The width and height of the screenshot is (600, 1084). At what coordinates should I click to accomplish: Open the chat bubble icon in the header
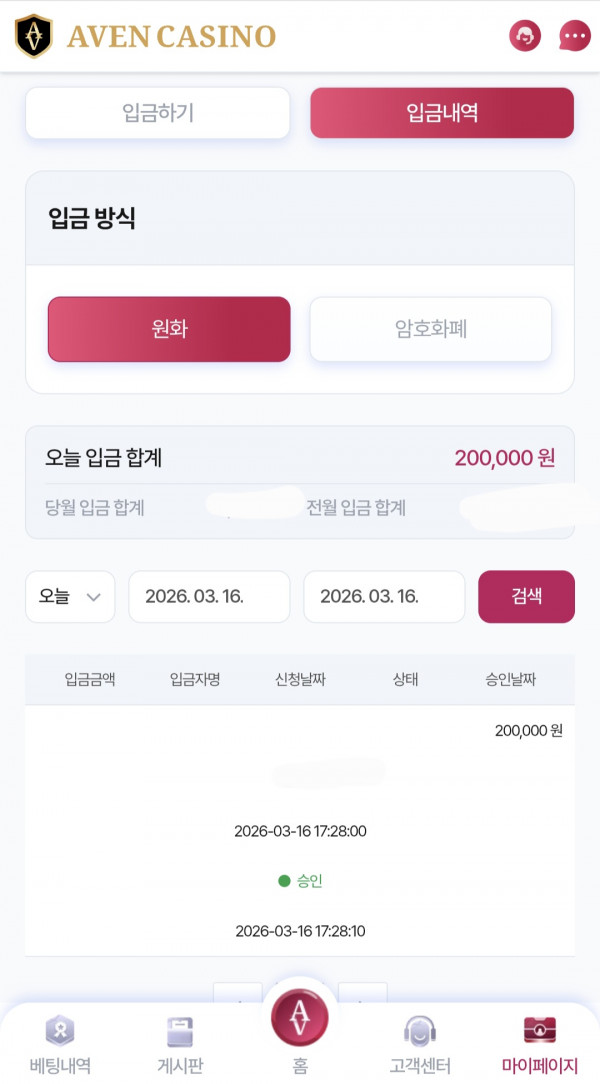coord(574,36)
